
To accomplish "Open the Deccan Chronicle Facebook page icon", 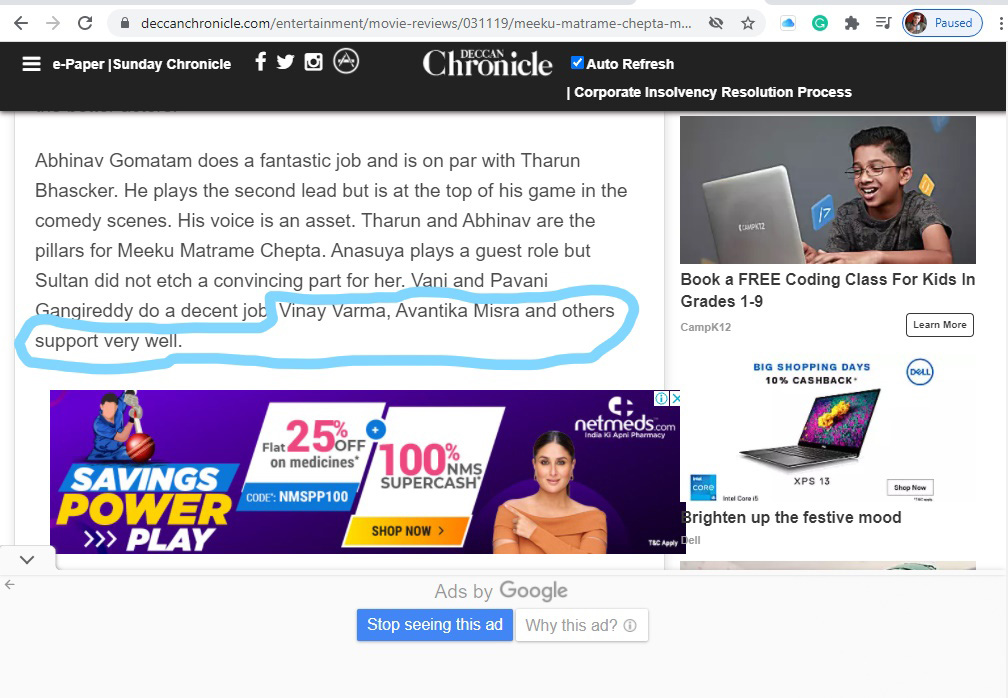I will pos(260,62).
